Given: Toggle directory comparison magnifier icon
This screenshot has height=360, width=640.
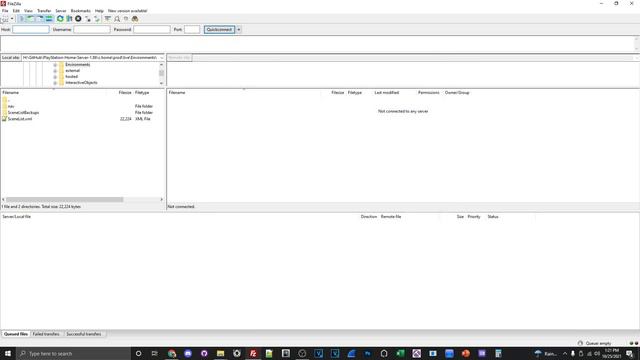Looking at the screenshot, I should 117,19.
